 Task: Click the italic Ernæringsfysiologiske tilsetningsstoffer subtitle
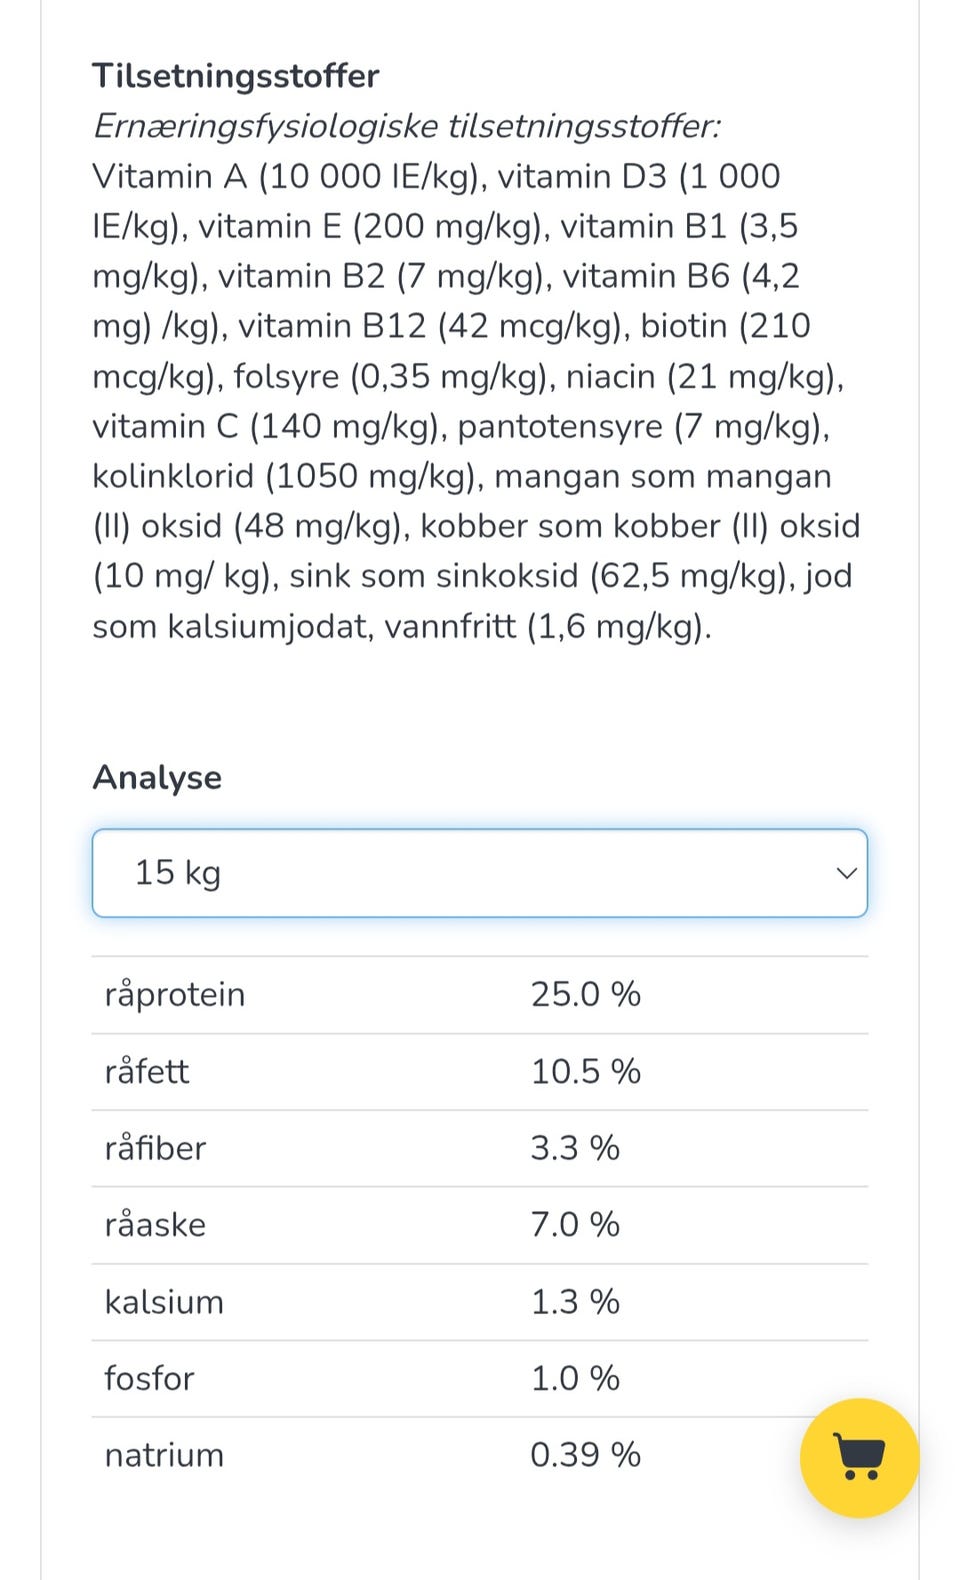407,126
